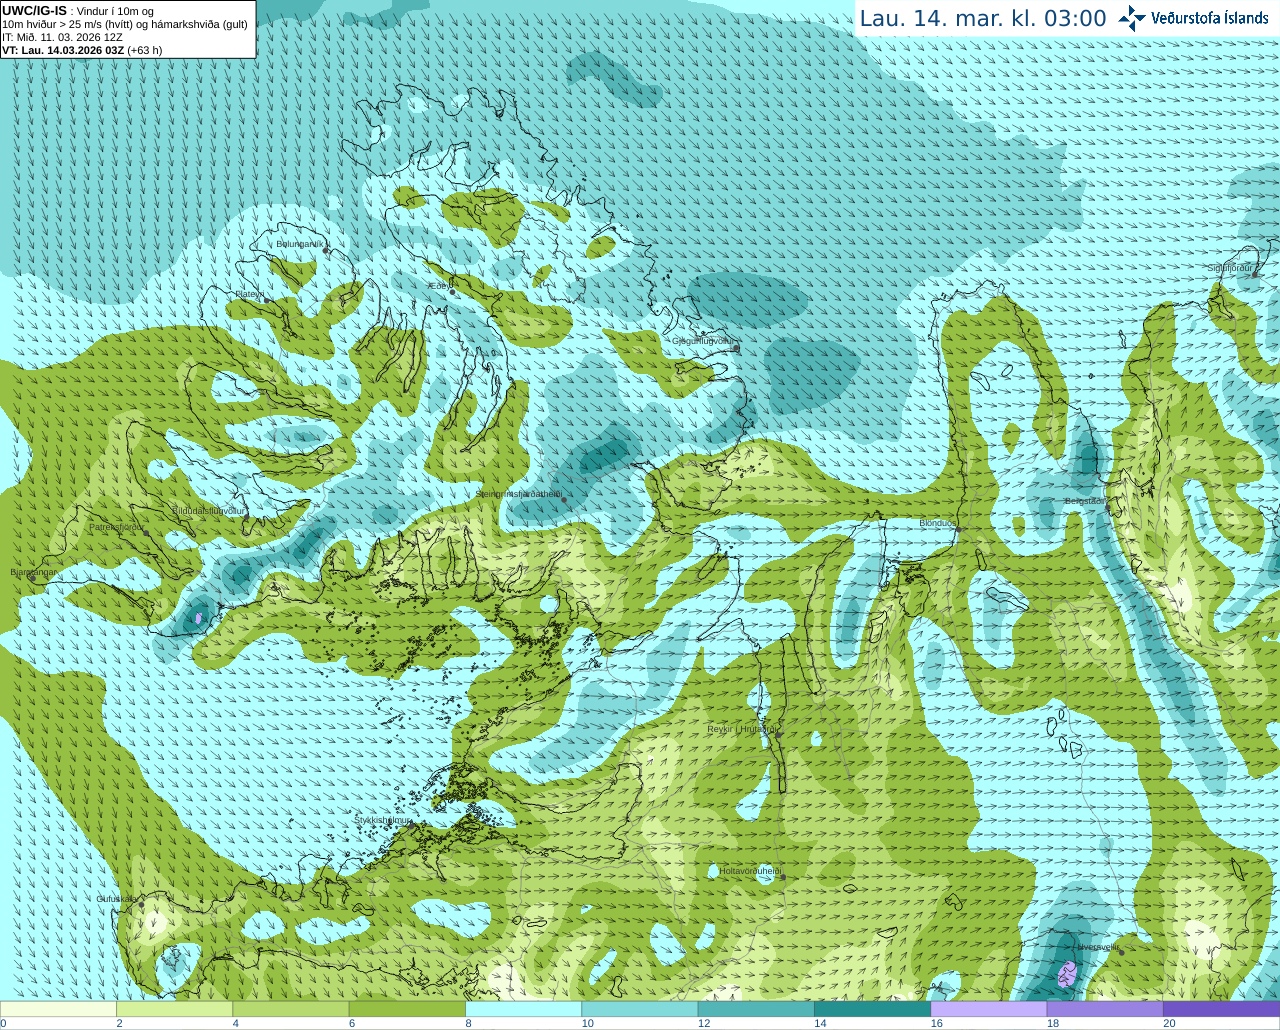Click the small lavender wind patch south of Bjargtangar

click(x=199, y=618)
